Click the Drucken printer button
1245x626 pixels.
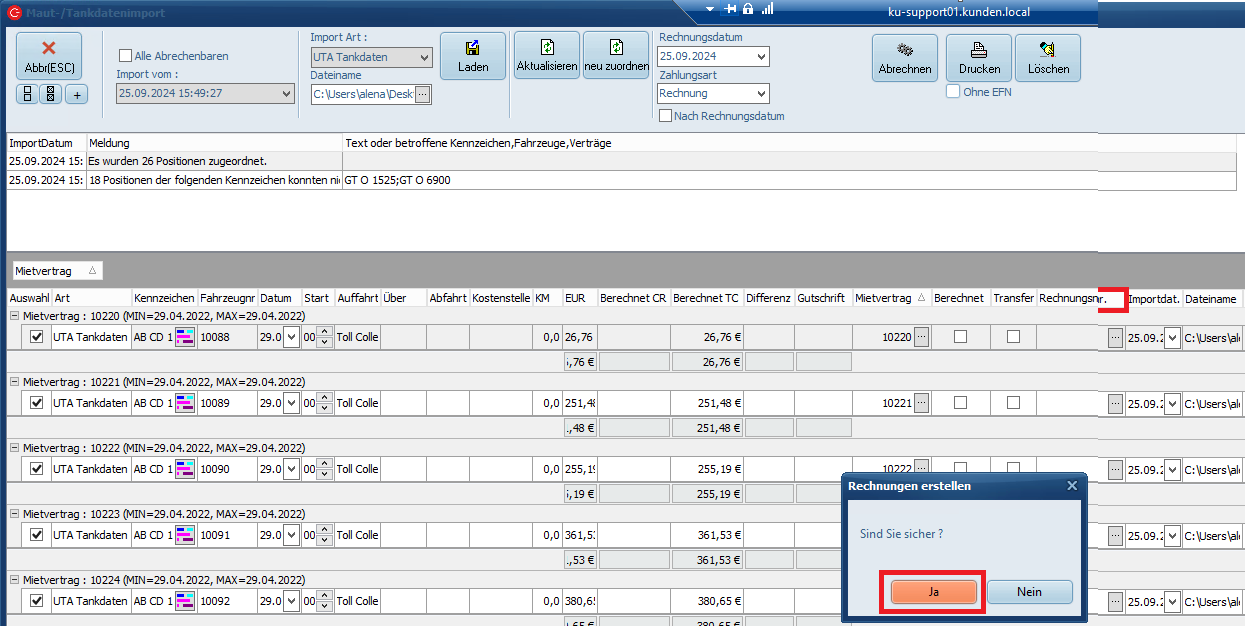978,58
